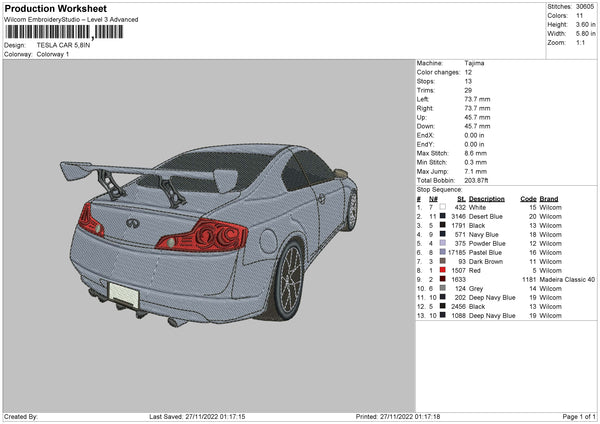Viewport: 600px width, 424px height.
Task: Select the Pastel Blue thread swatch
Action: coord(442,252)
